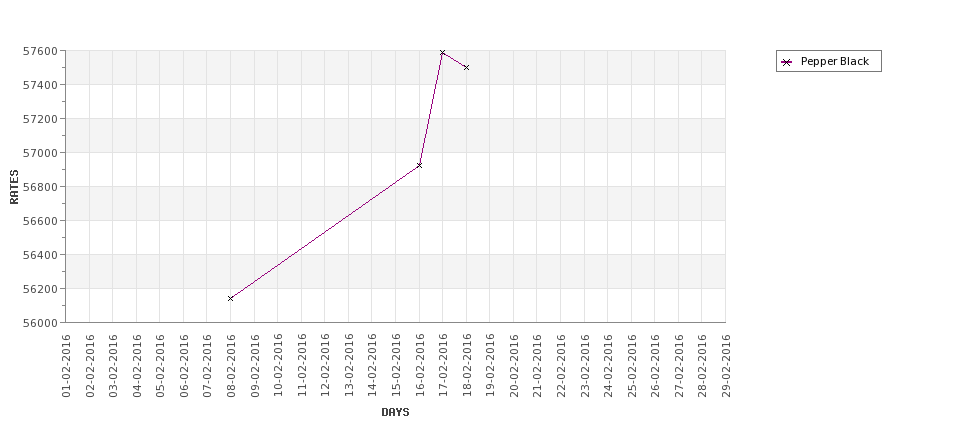Click the 25-02-2016 date label
The height and width of the screenshot is (429, 975).
[x=632, y=366]
